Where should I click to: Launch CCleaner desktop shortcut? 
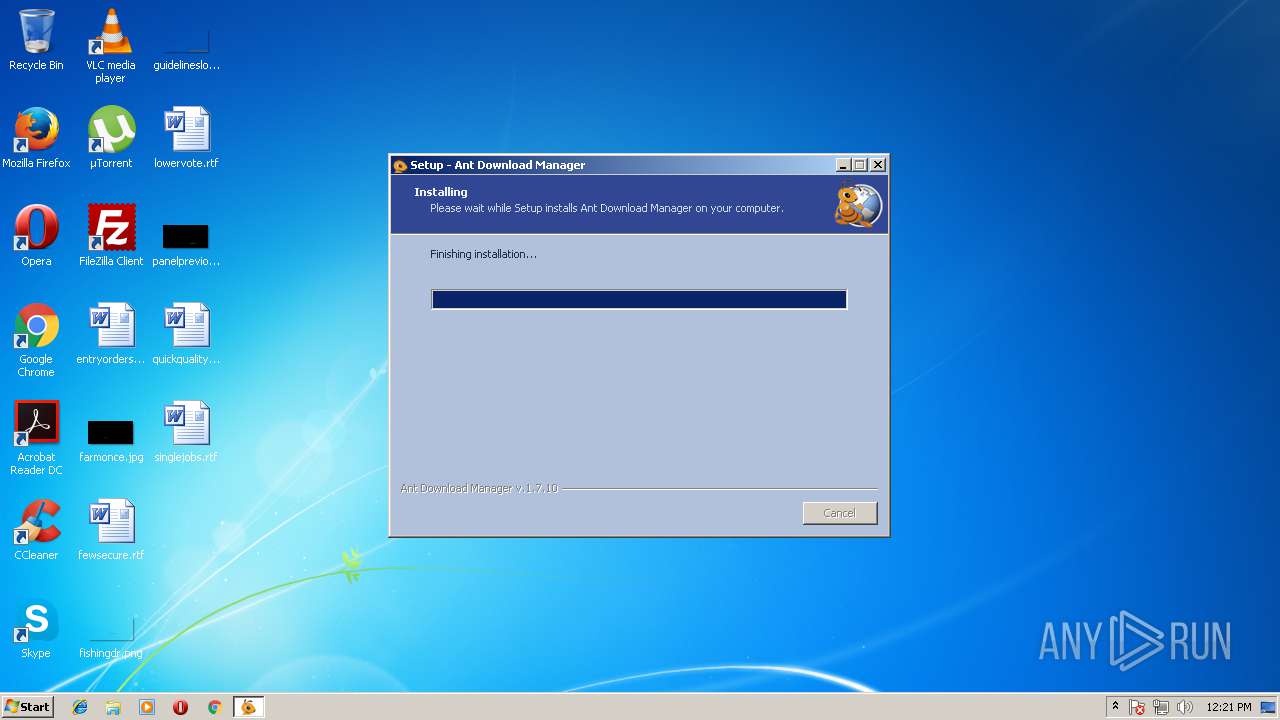36,530
